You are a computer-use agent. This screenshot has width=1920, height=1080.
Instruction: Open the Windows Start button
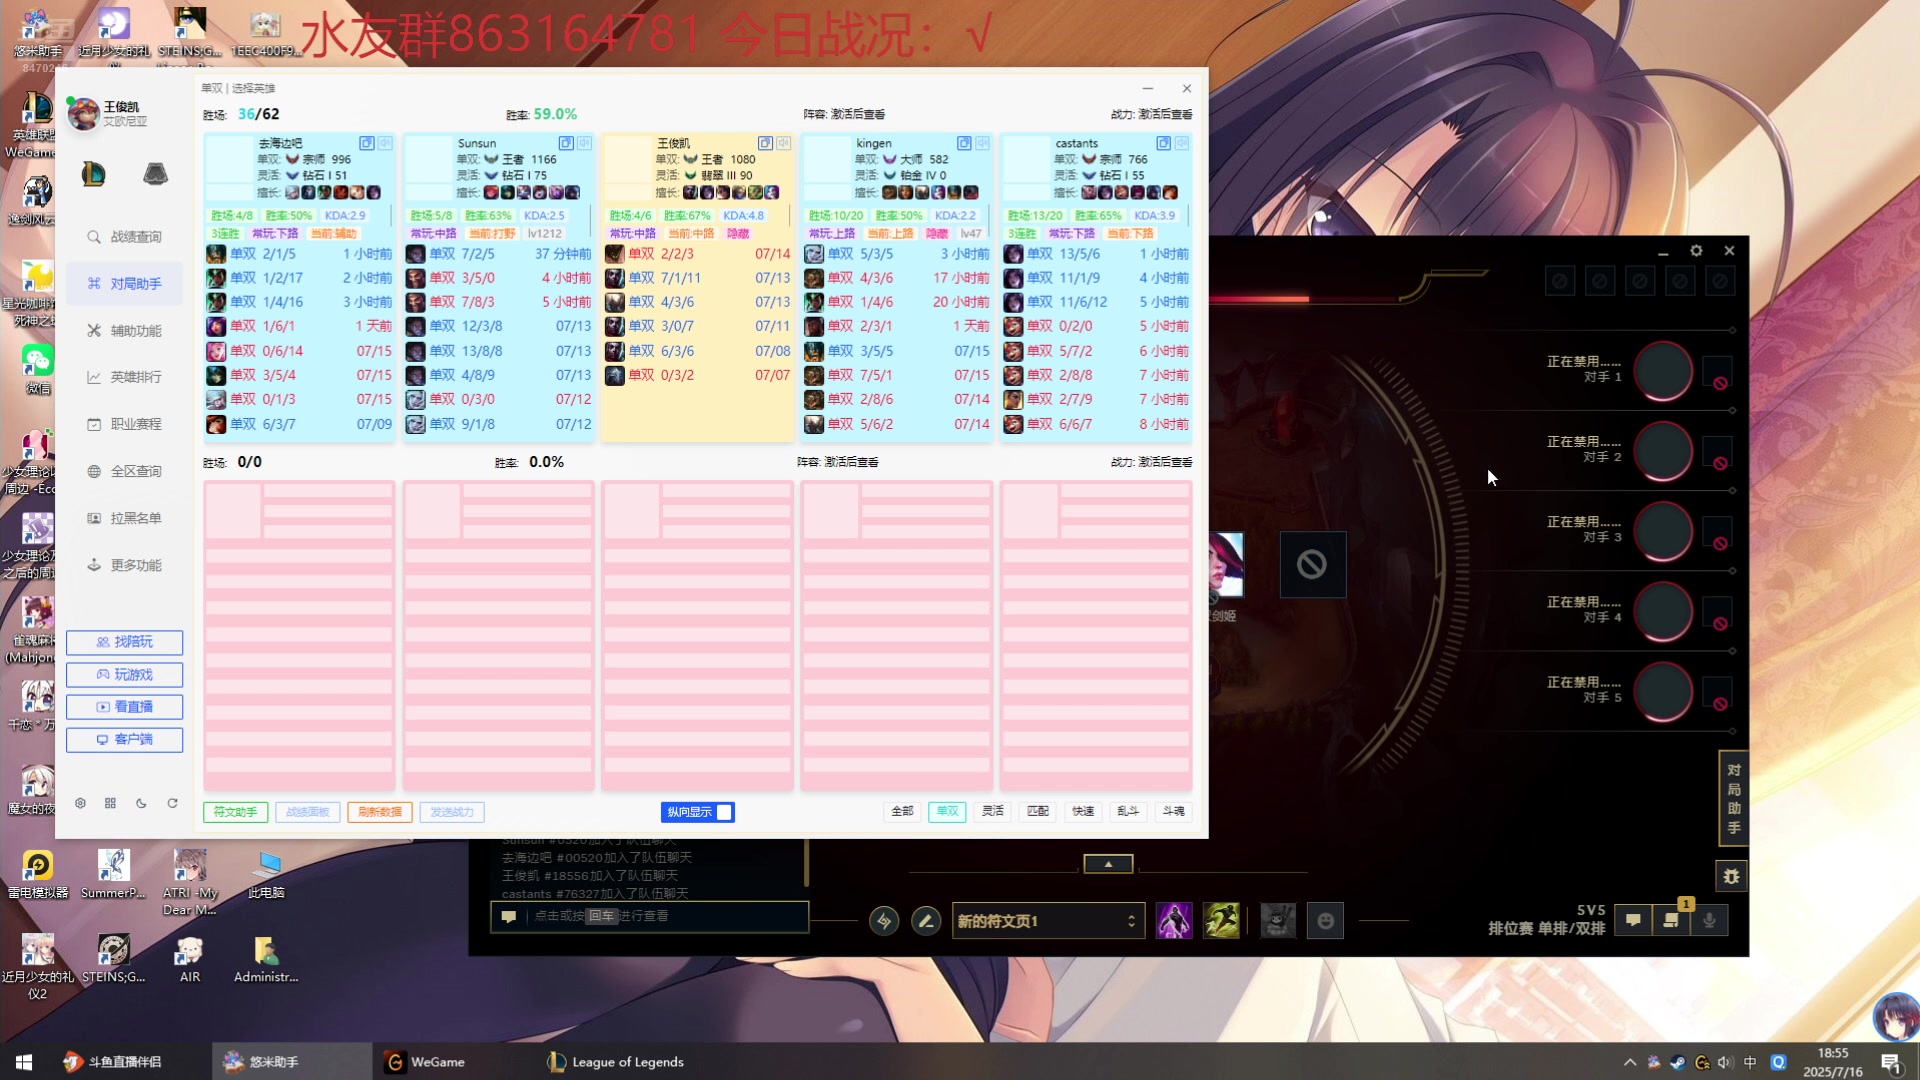coord(24,1062)
